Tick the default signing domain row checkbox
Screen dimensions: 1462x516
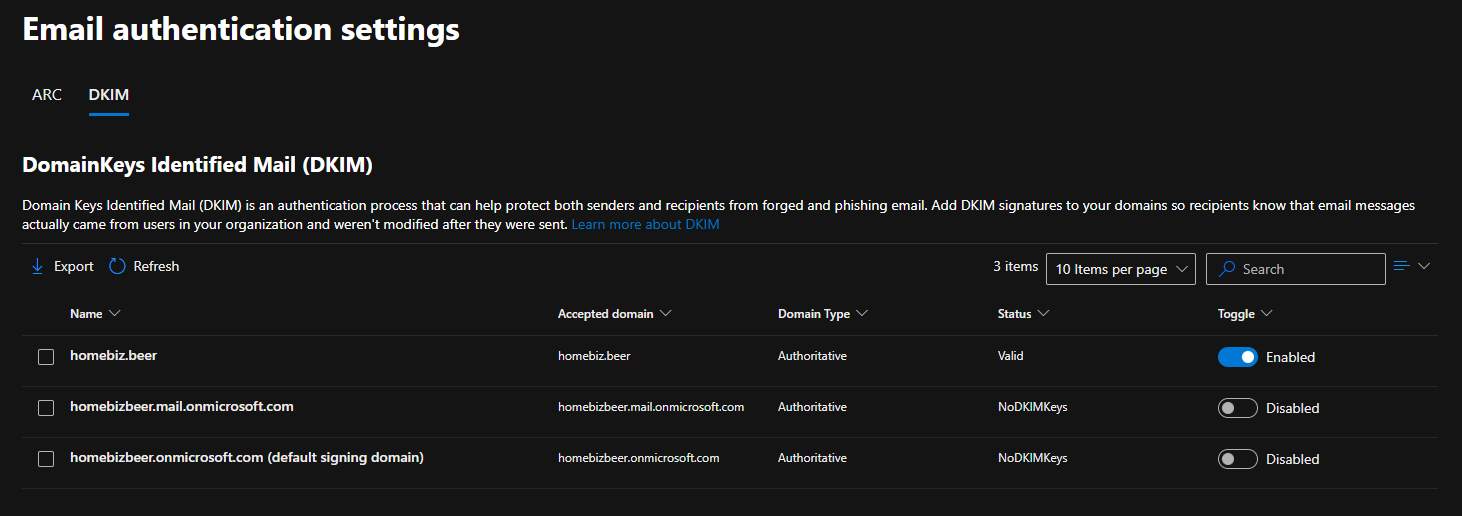pos(46,459)
